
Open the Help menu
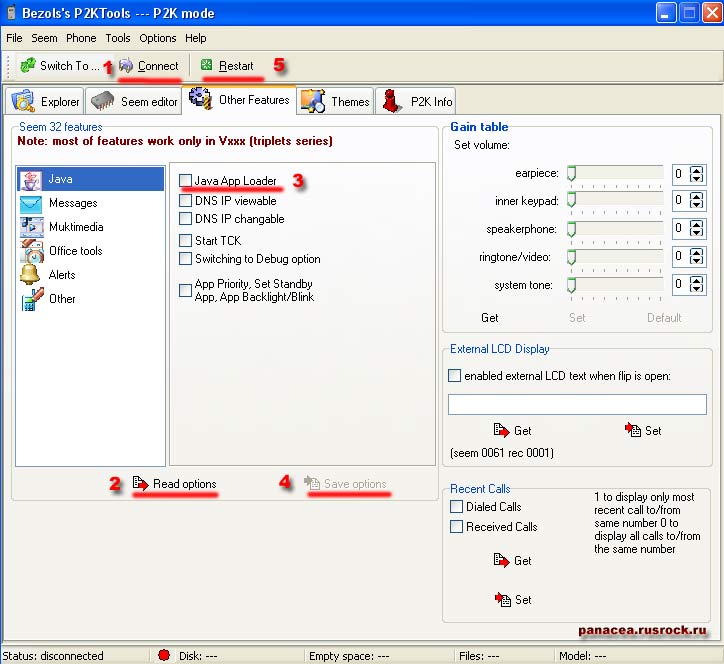(x=195, y=38)
